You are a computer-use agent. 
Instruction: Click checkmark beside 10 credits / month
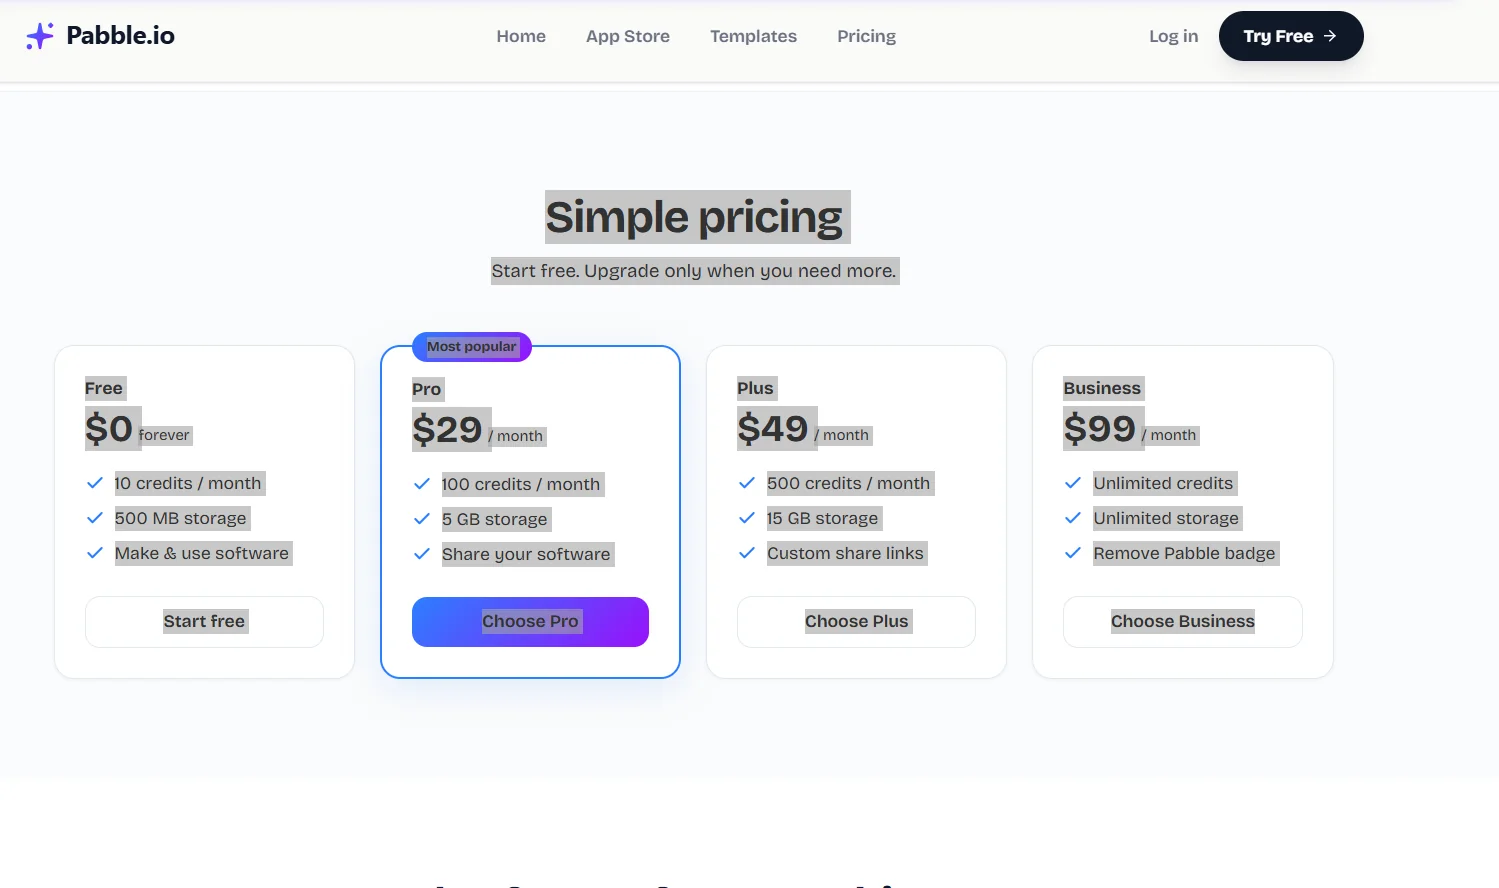(x=95, y=483)
